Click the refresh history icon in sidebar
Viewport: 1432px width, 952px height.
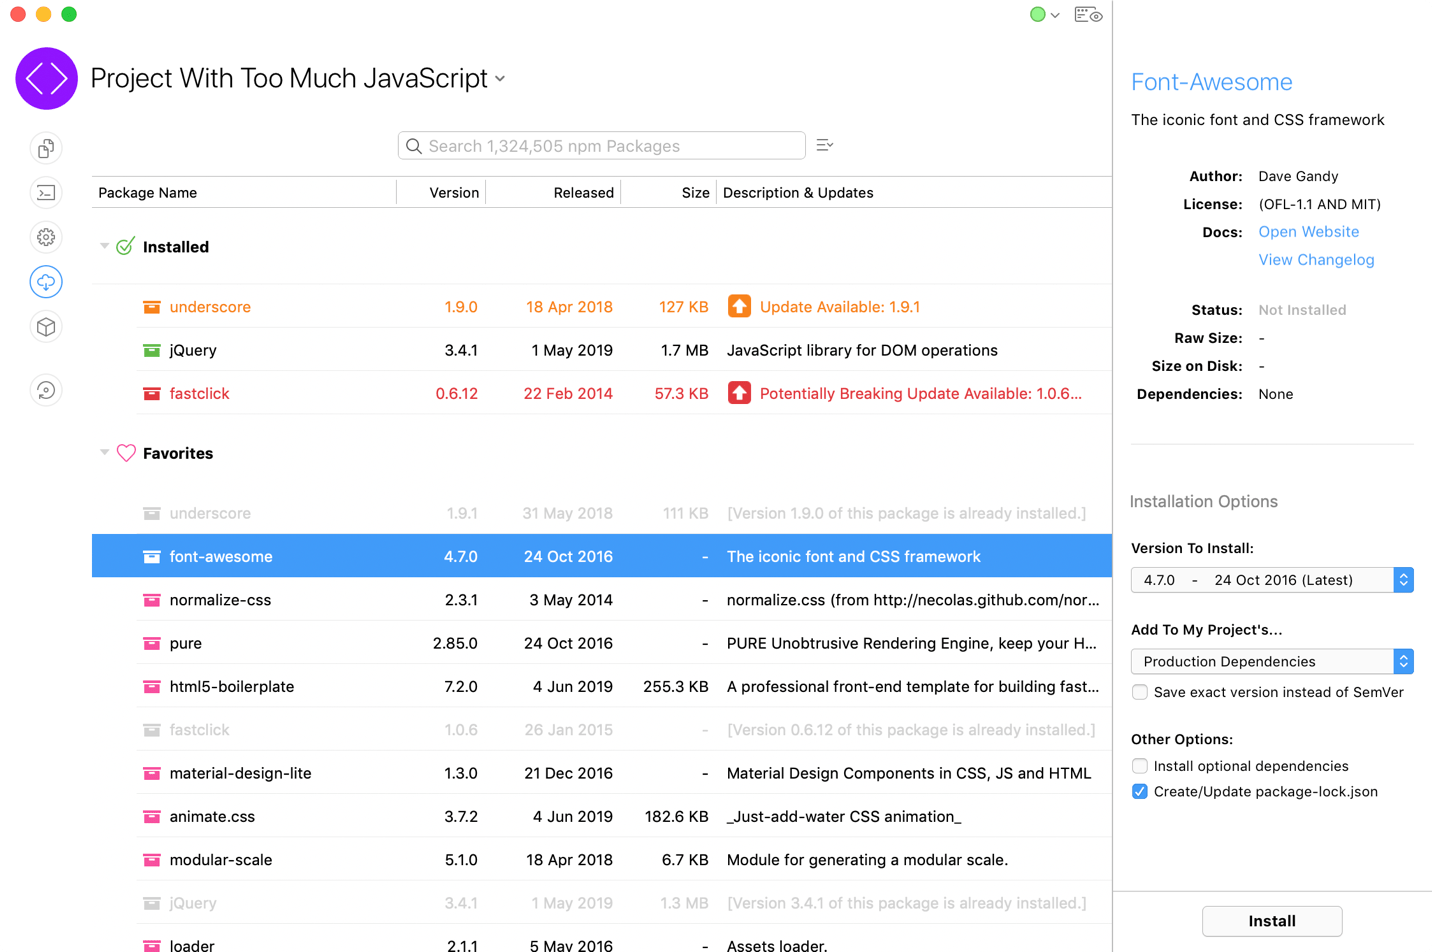click(46, 390)
